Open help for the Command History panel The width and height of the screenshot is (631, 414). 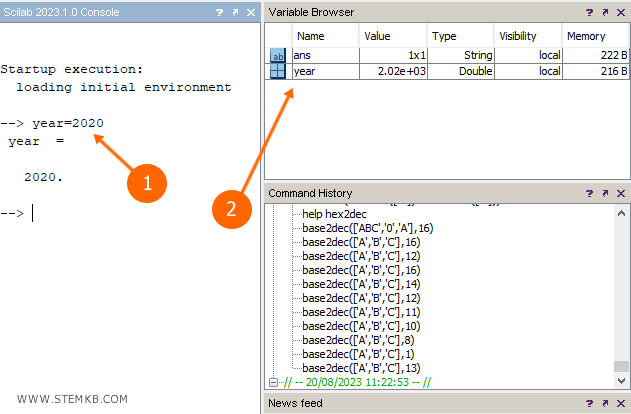click(x=589, y=193)
